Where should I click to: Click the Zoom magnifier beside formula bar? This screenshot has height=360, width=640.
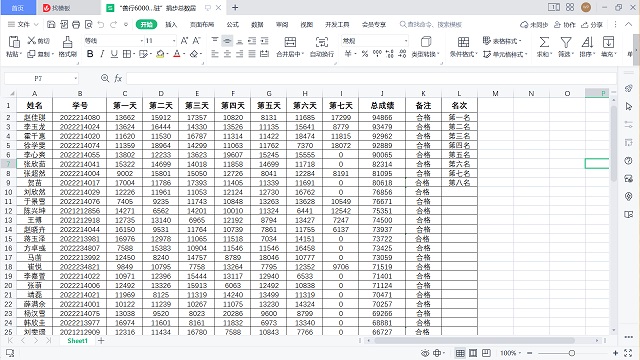click(105, 78)
